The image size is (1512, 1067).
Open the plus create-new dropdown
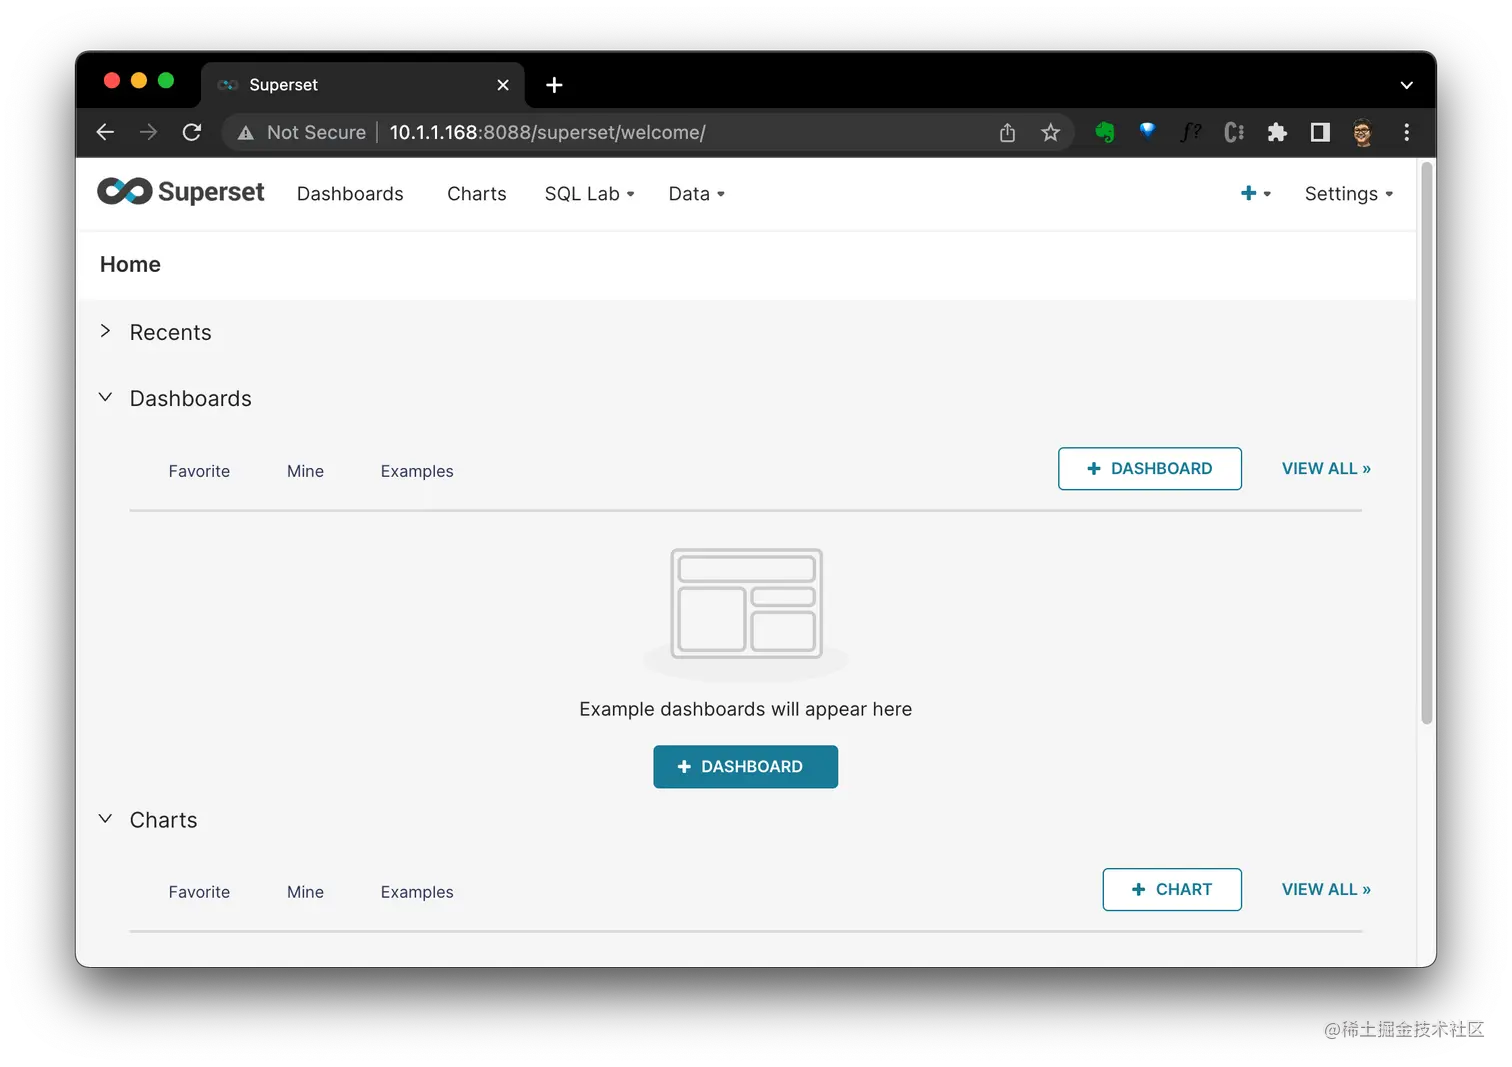click(1255, 193)
